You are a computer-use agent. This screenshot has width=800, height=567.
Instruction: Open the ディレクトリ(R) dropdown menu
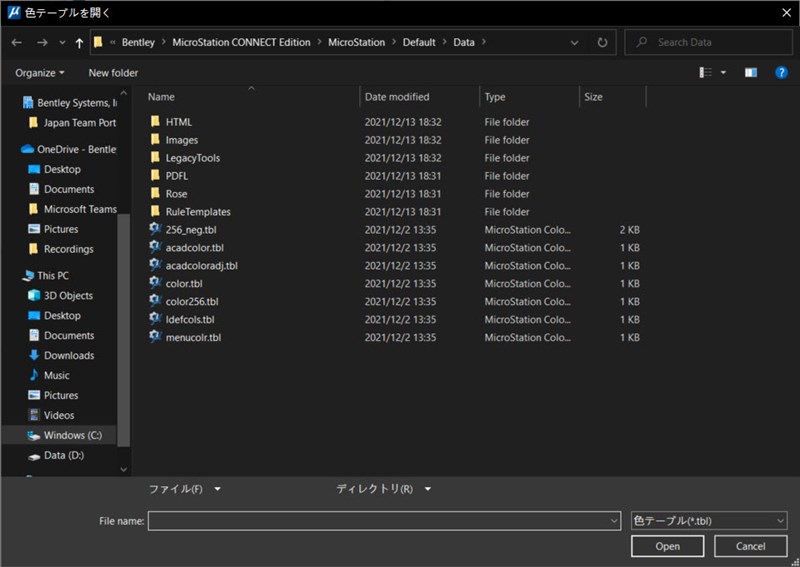384,489
